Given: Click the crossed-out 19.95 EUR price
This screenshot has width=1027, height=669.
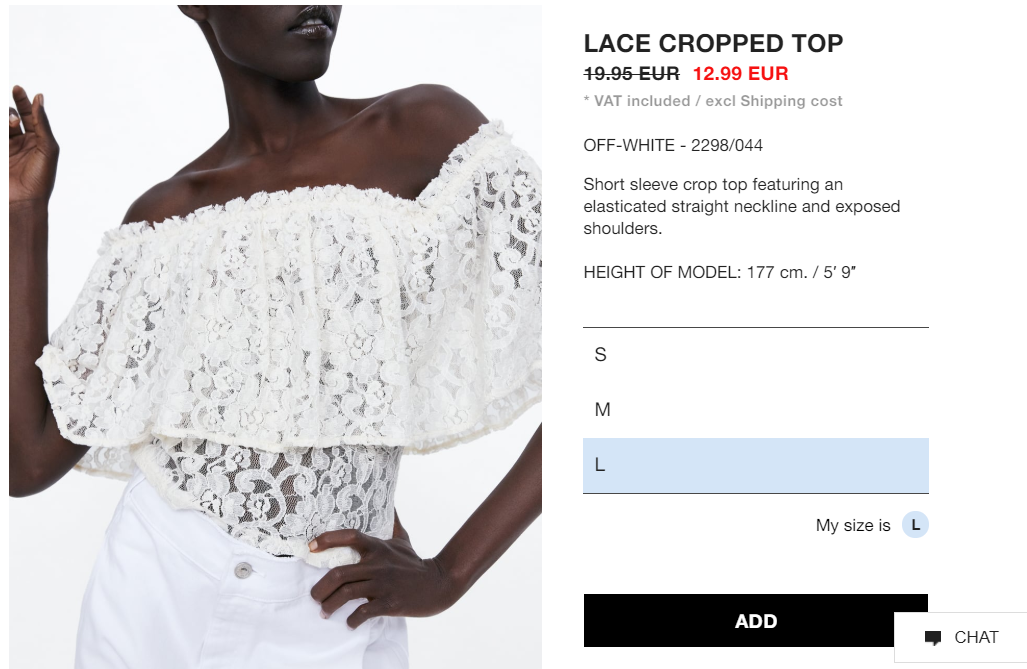Looking at the screenshot, I should 631,73.
